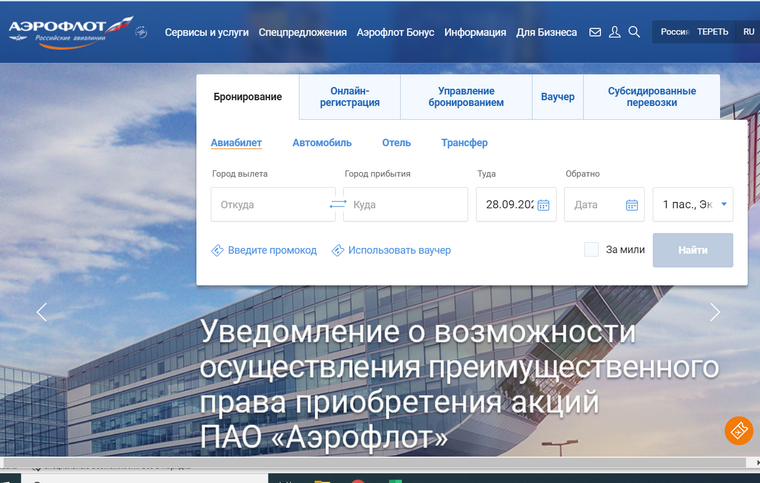Click the search magnifier icon
Screen dimensions: 760x483
[634, 32]
